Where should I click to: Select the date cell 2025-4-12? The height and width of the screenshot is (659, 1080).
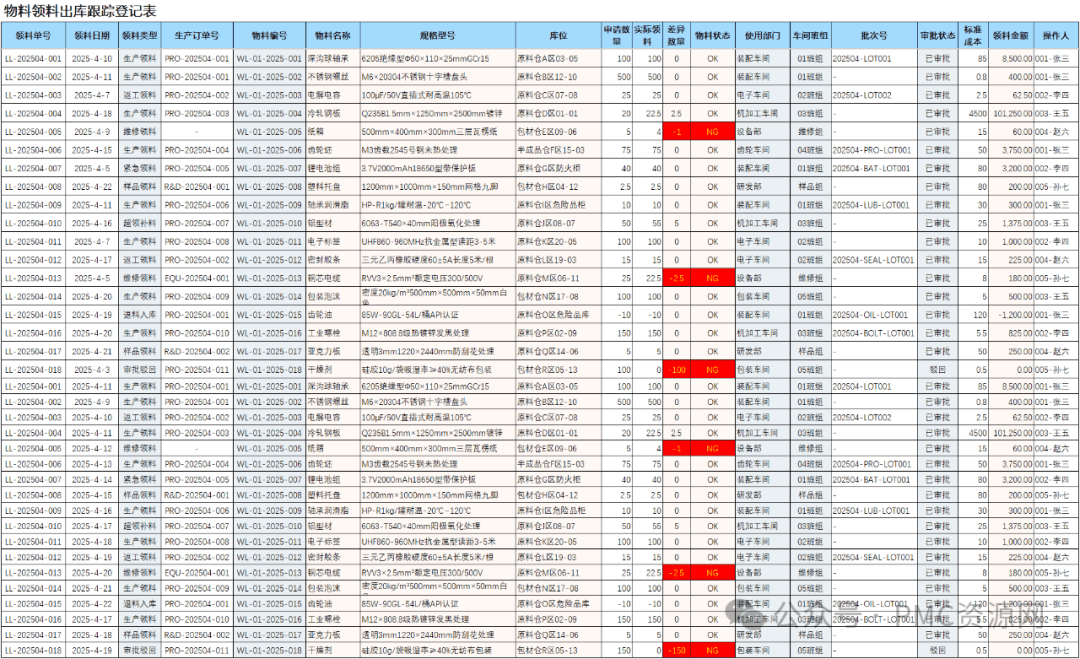point(92,448)
